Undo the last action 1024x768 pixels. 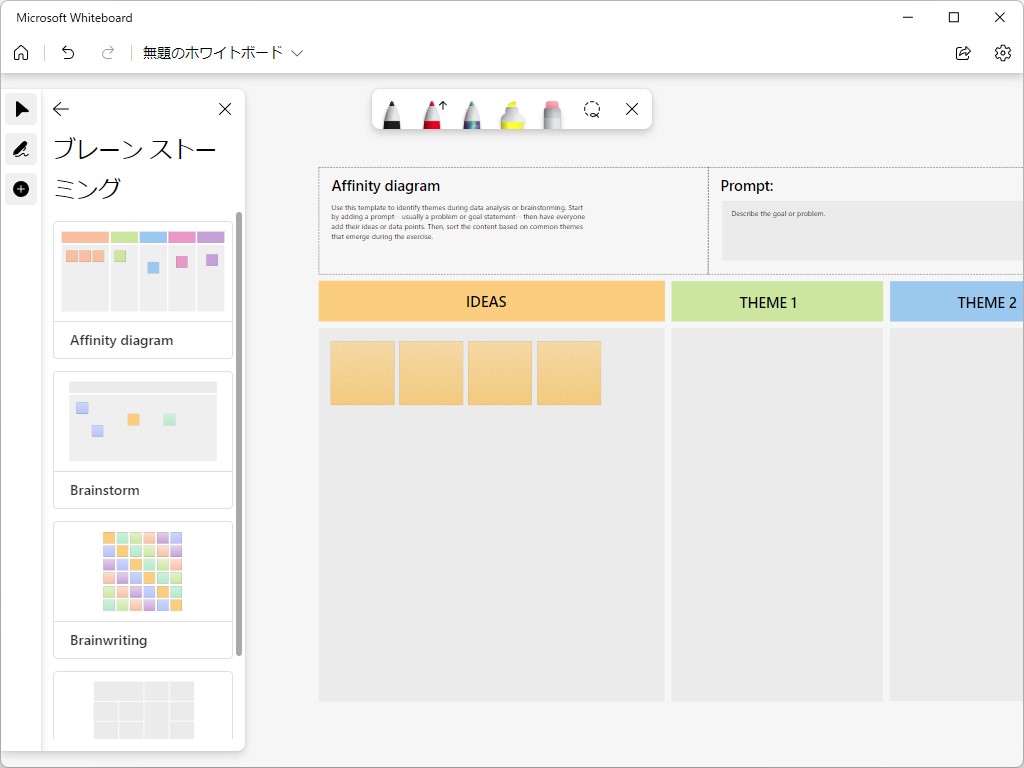(68, 53)
